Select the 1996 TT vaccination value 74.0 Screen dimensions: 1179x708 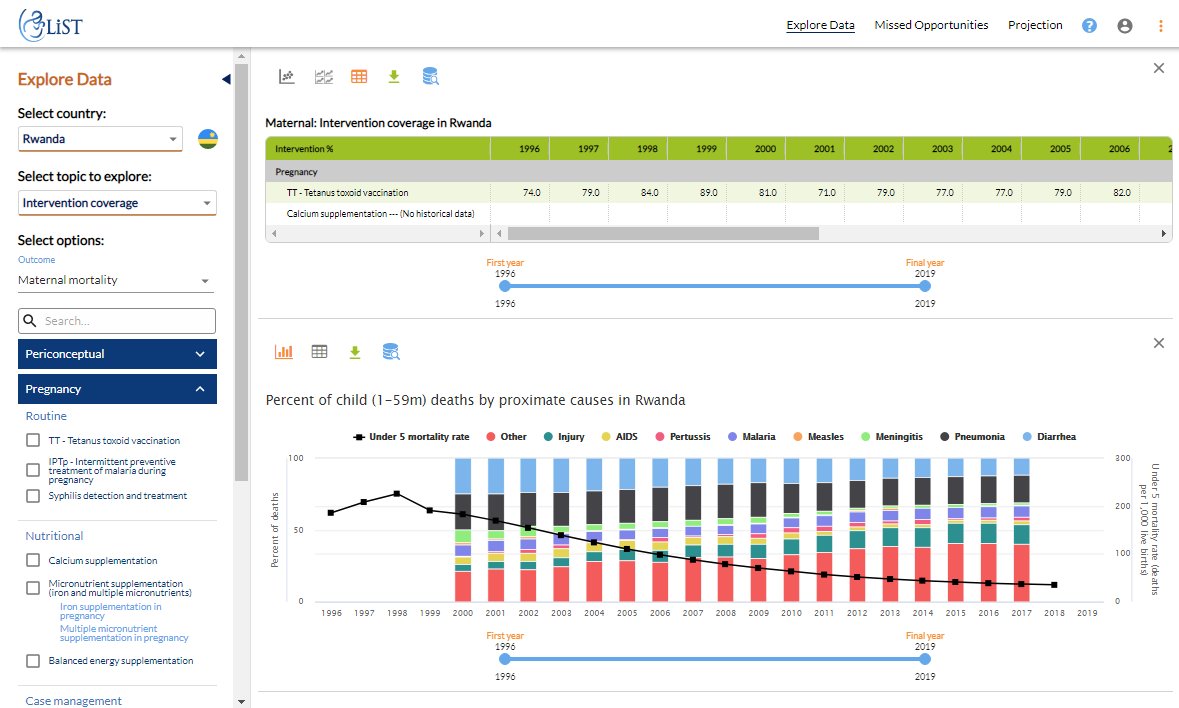pos(532,192)
